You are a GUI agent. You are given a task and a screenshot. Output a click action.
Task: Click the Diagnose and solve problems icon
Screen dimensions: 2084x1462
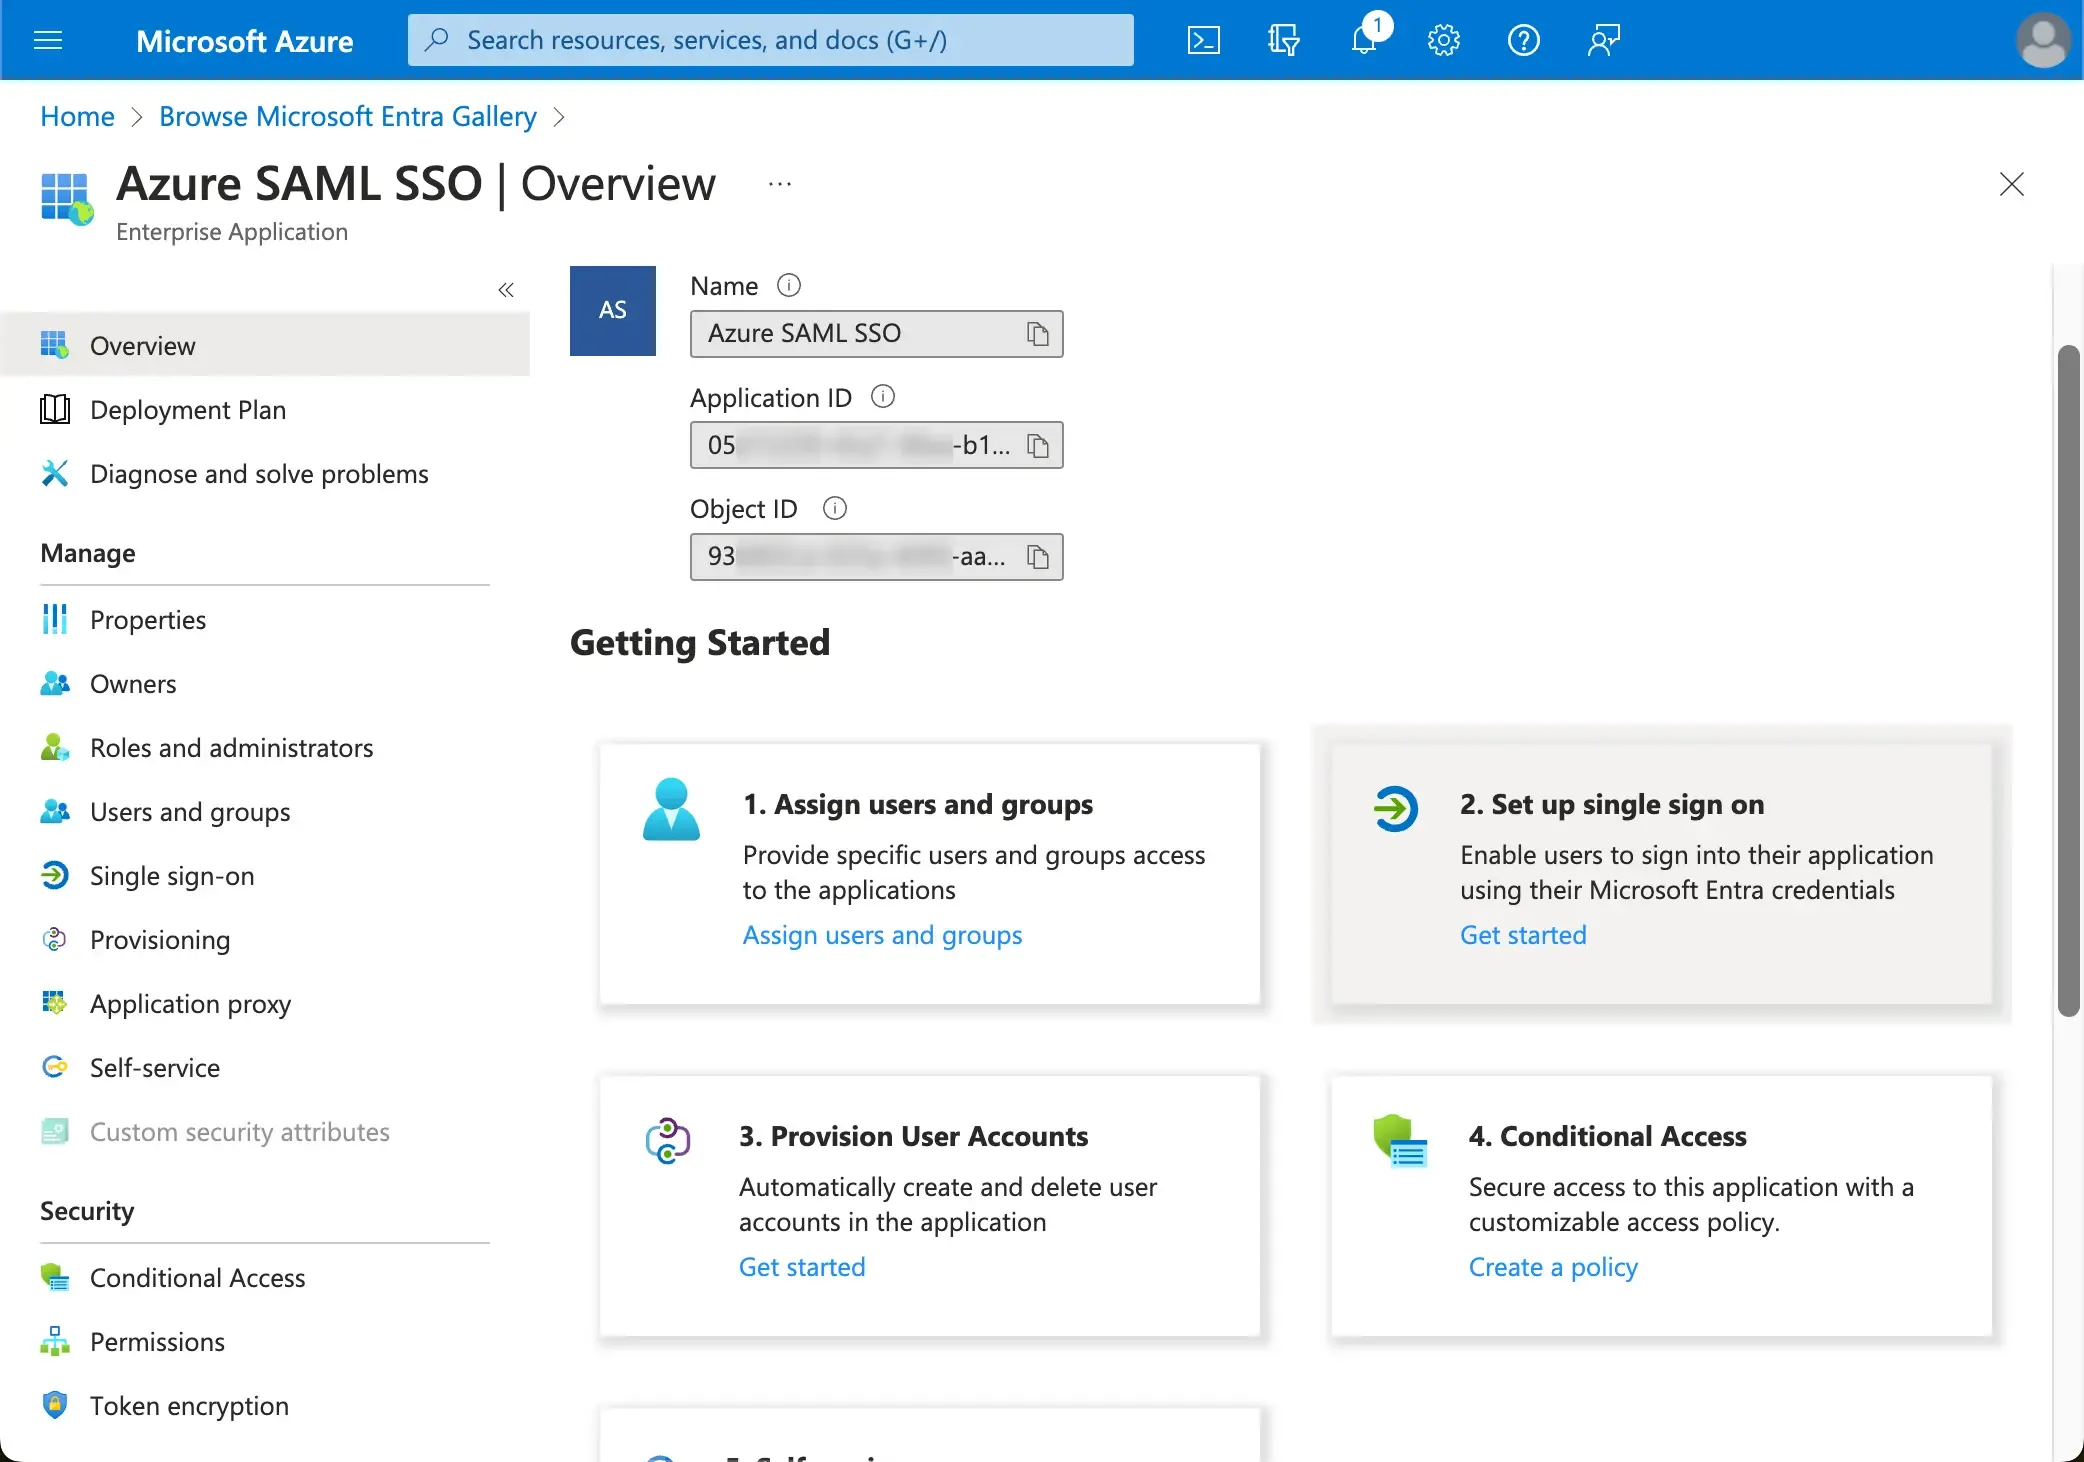coord(55,470)
